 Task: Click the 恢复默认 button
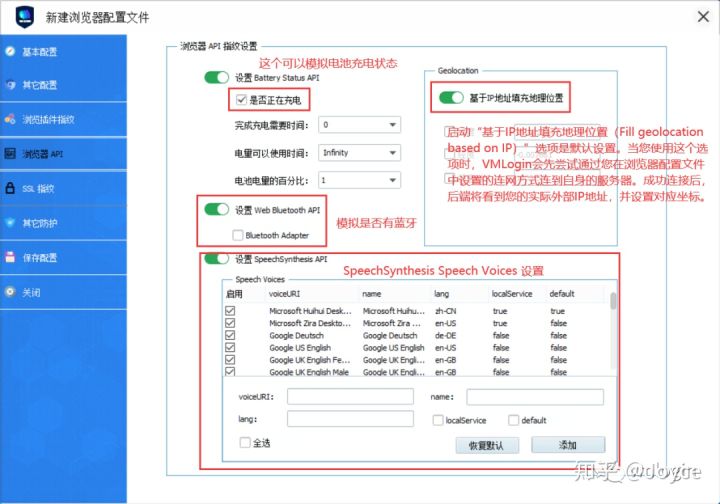tap(487, 445)
